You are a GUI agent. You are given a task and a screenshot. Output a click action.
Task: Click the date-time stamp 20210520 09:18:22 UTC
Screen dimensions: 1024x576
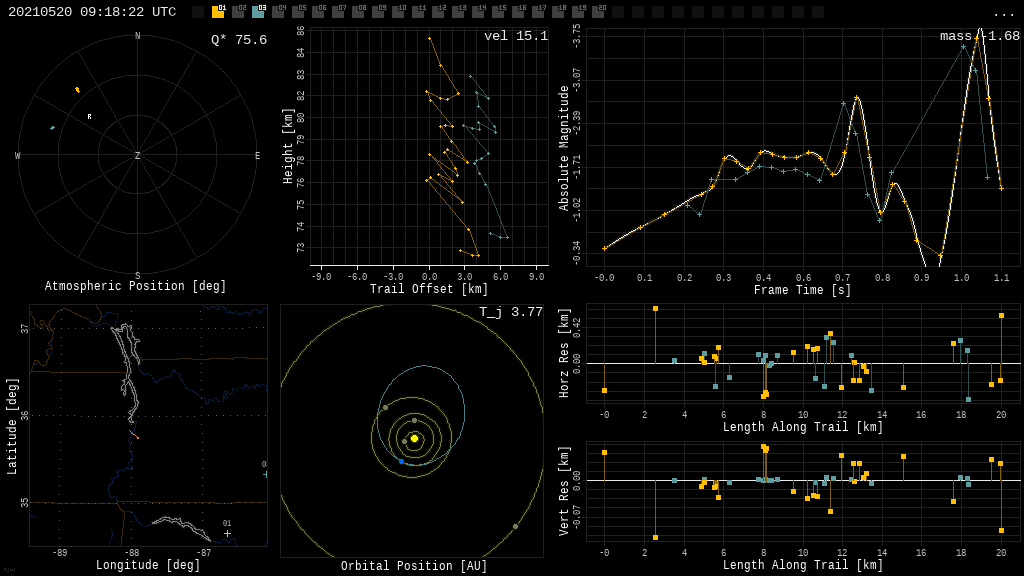(x=92, y=12)
